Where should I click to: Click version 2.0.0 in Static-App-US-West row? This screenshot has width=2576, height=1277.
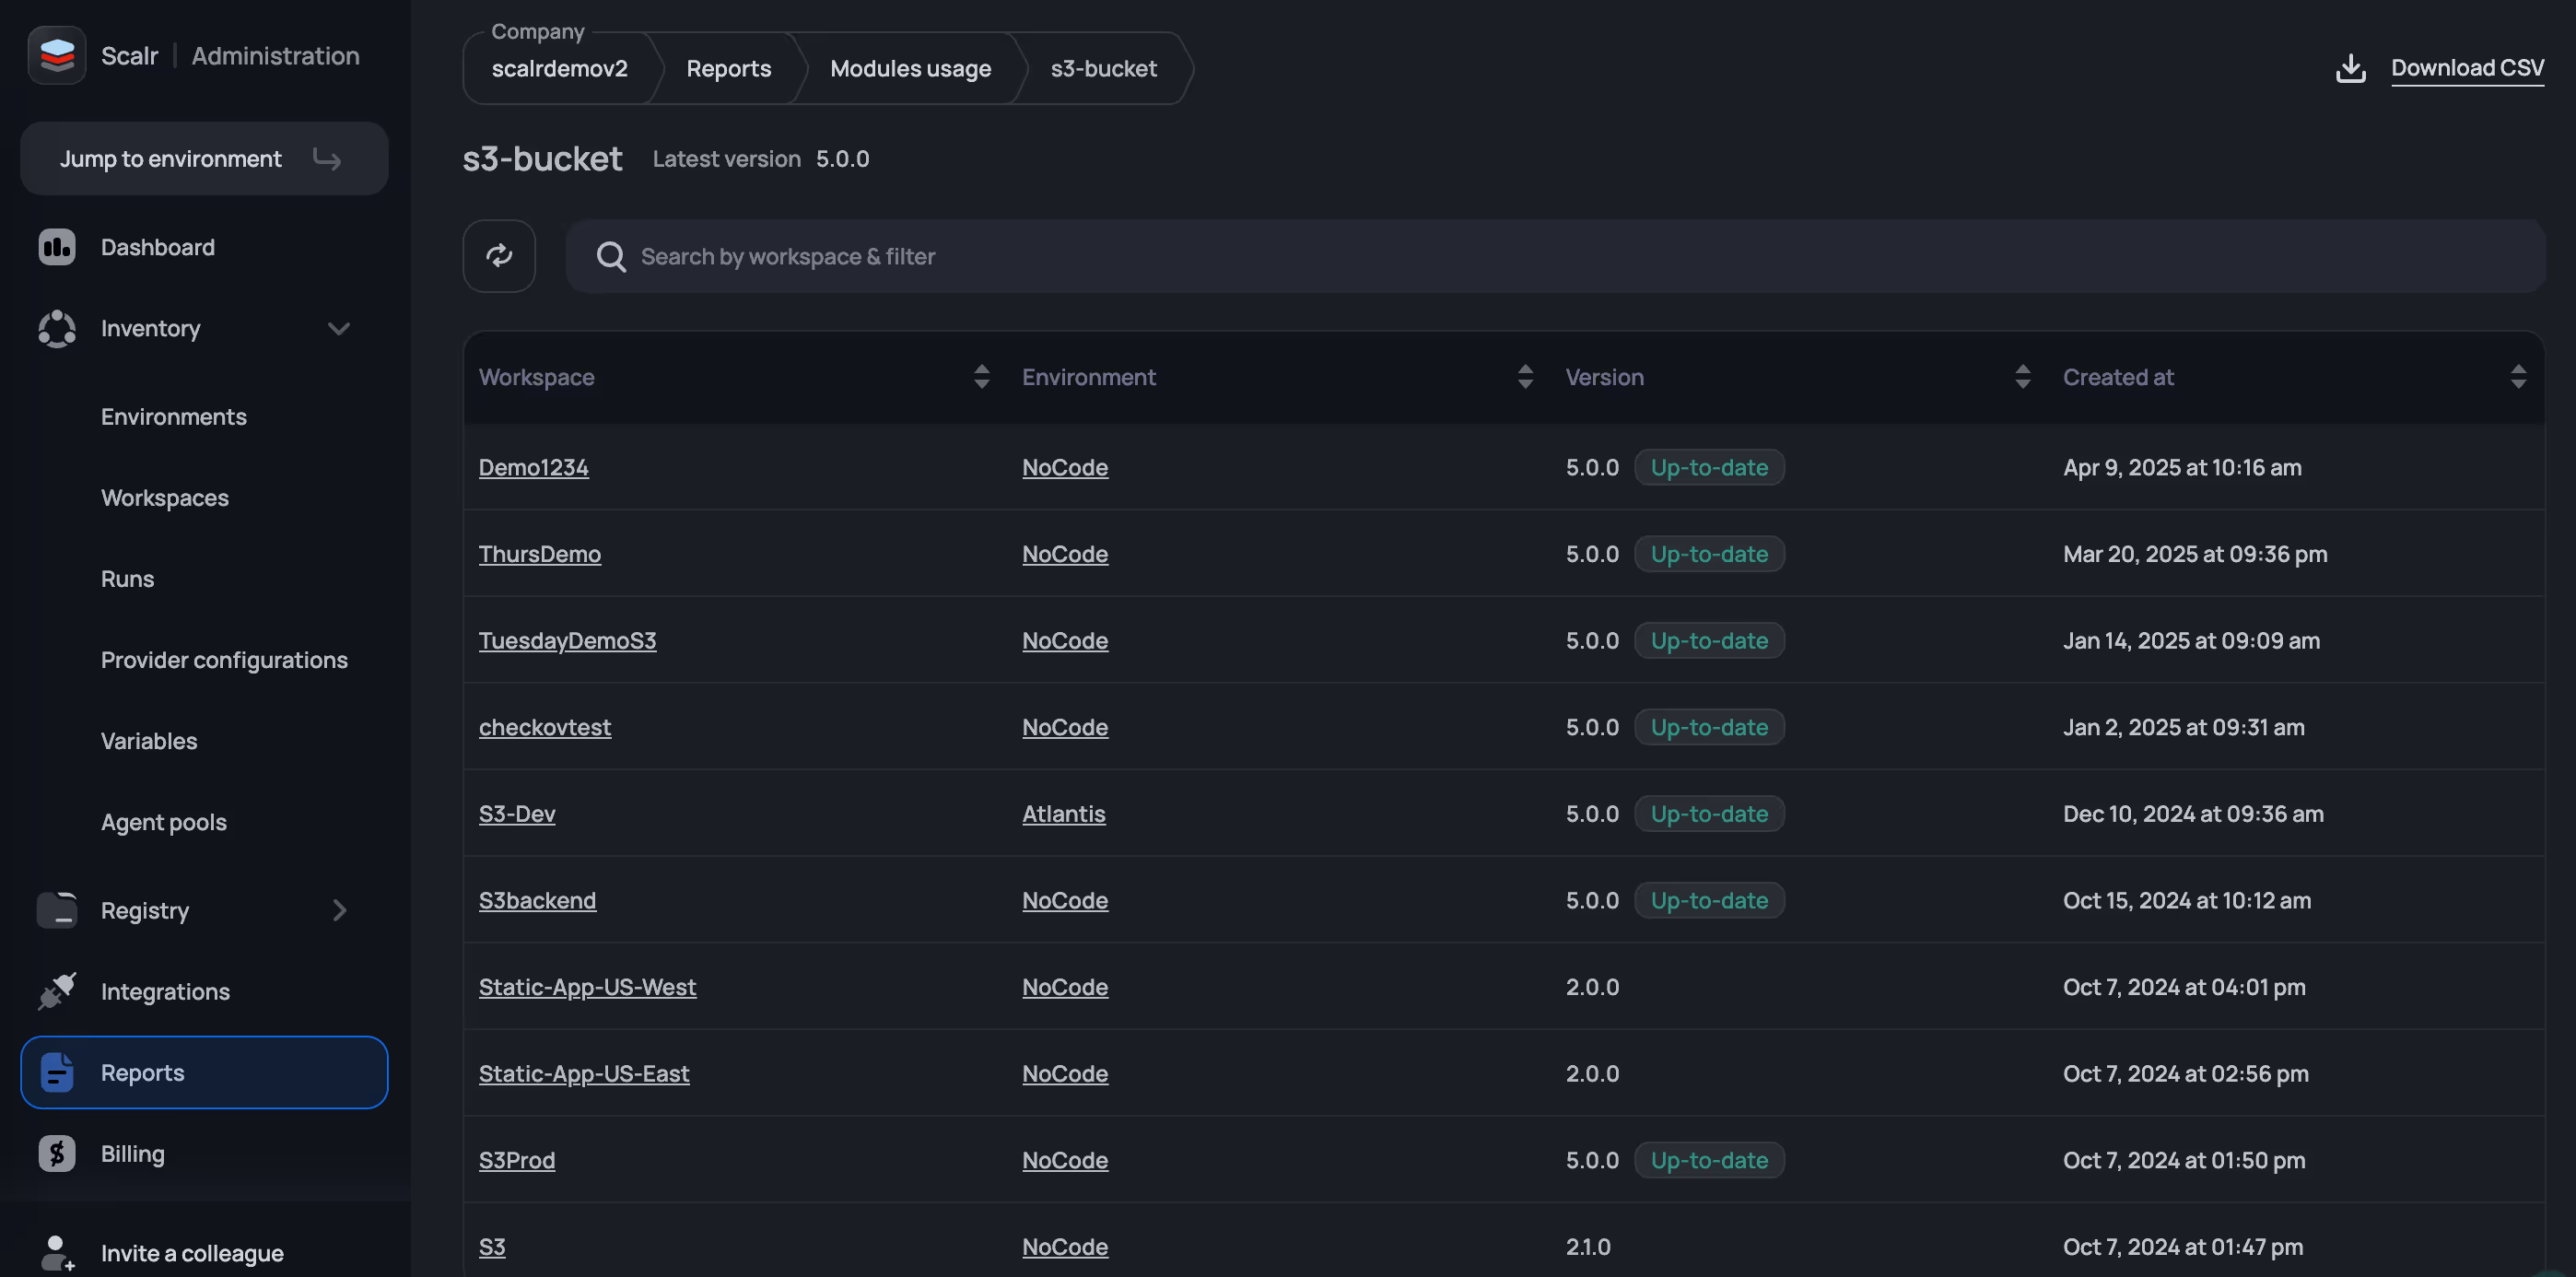pos(1592,987)
